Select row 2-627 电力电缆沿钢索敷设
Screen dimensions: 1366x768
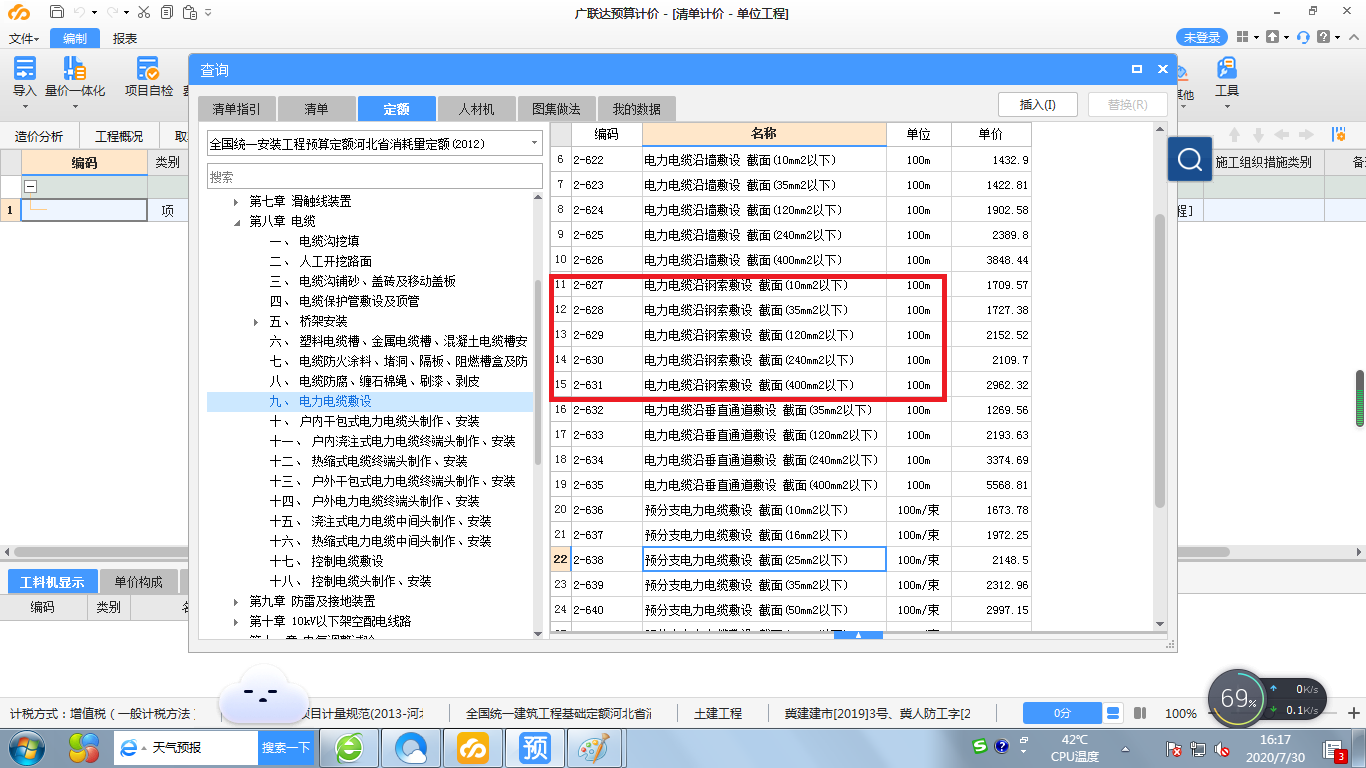[790, 285]
